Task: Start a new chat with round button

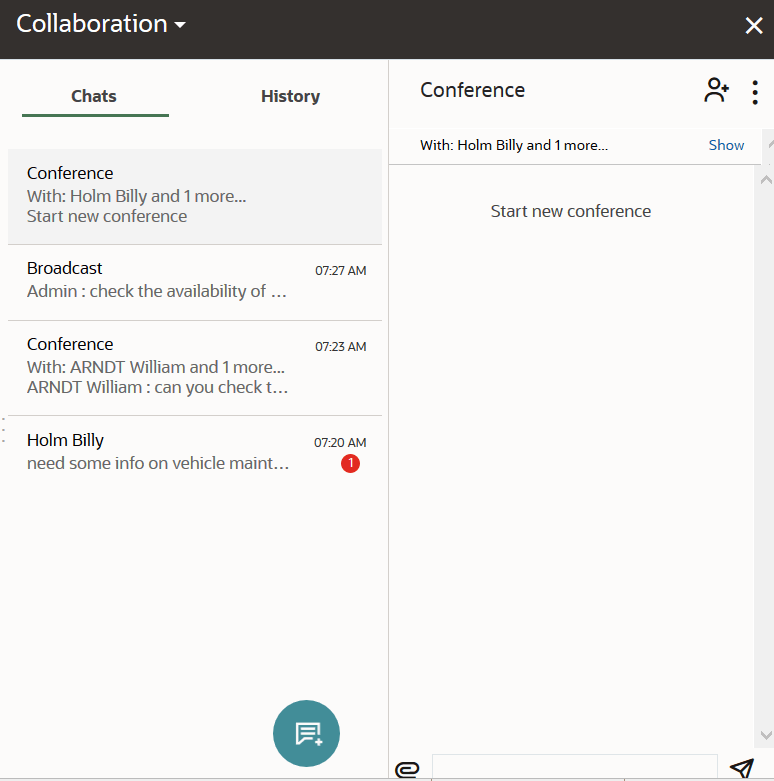Action: 306,733
